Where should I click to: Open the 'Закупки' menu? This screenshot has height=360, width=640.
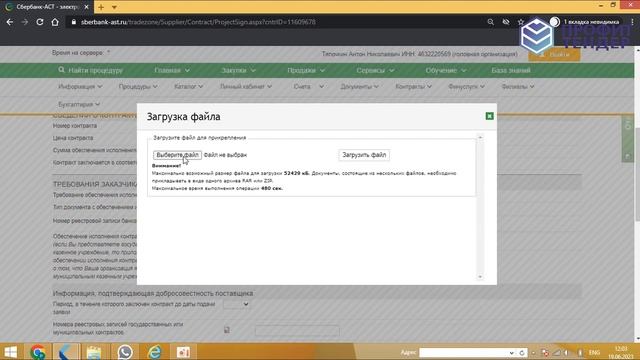point(238,70)
